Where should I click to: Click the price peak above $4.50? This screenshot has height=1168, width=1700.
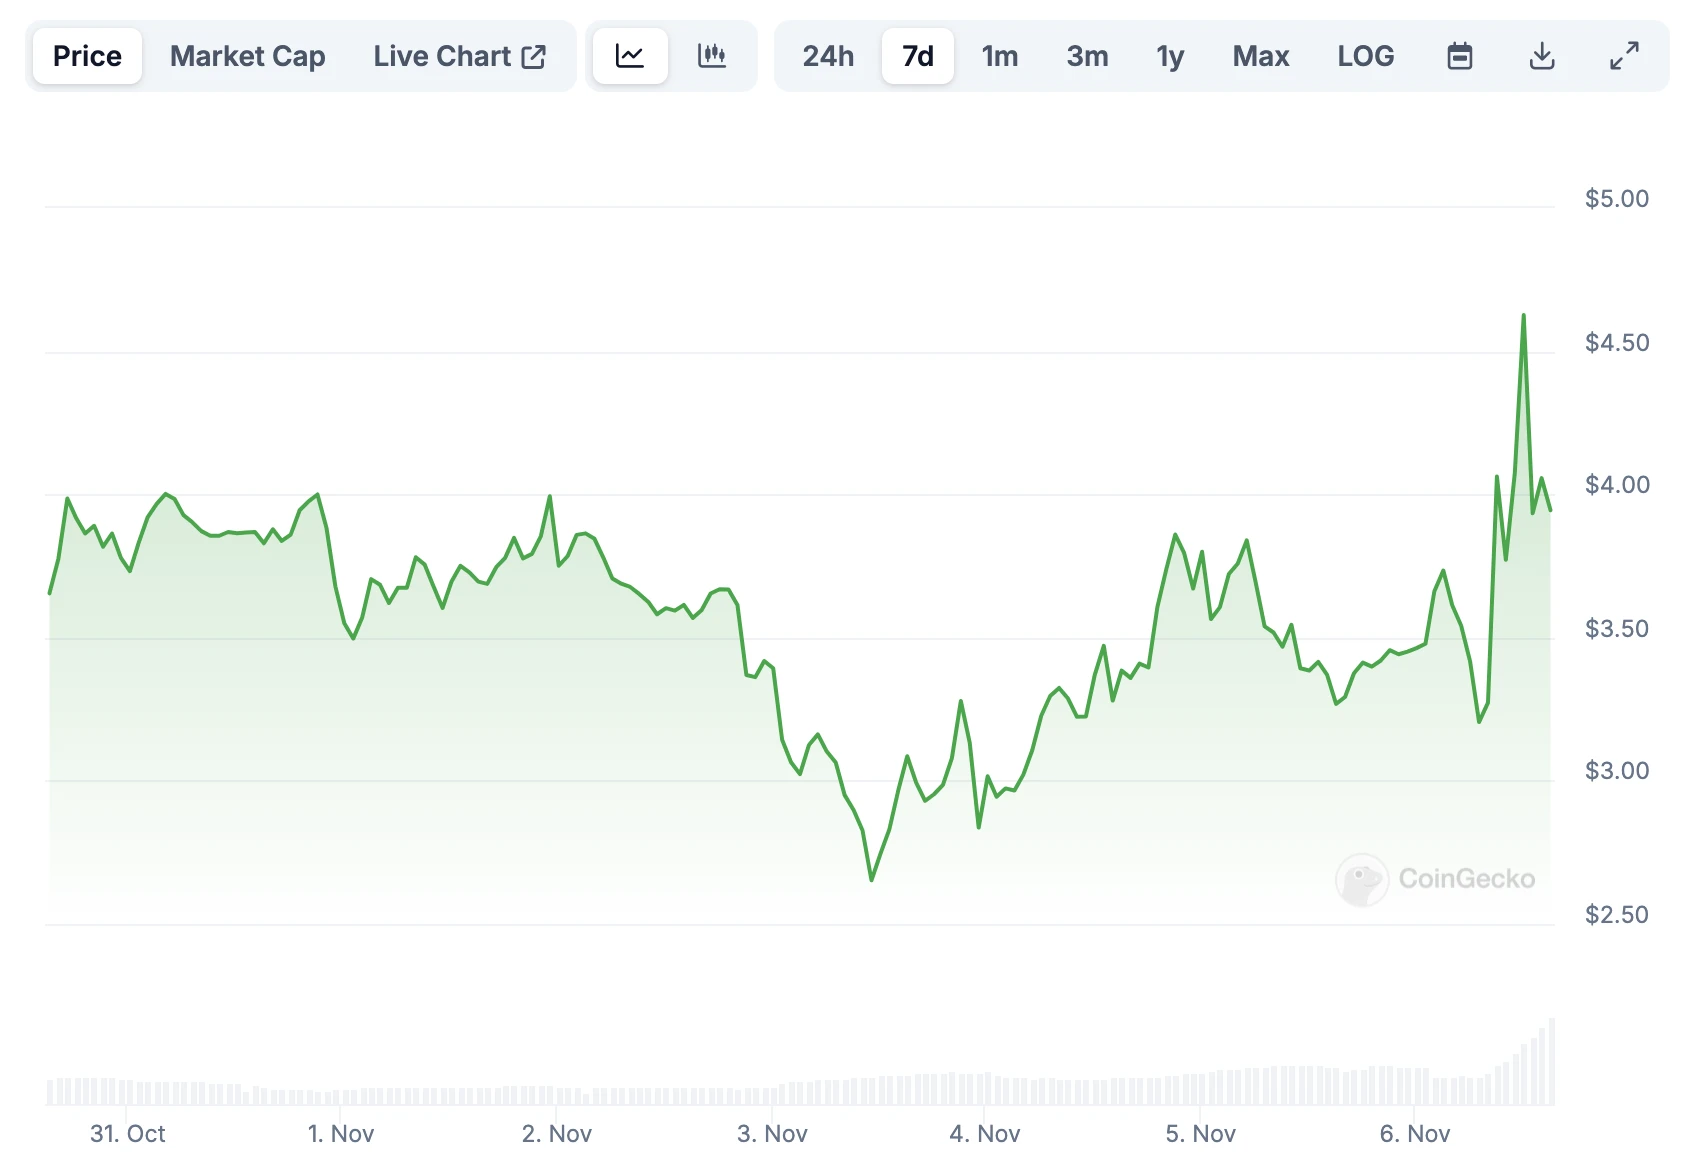pyautogui.click(x=1523, y=317)
